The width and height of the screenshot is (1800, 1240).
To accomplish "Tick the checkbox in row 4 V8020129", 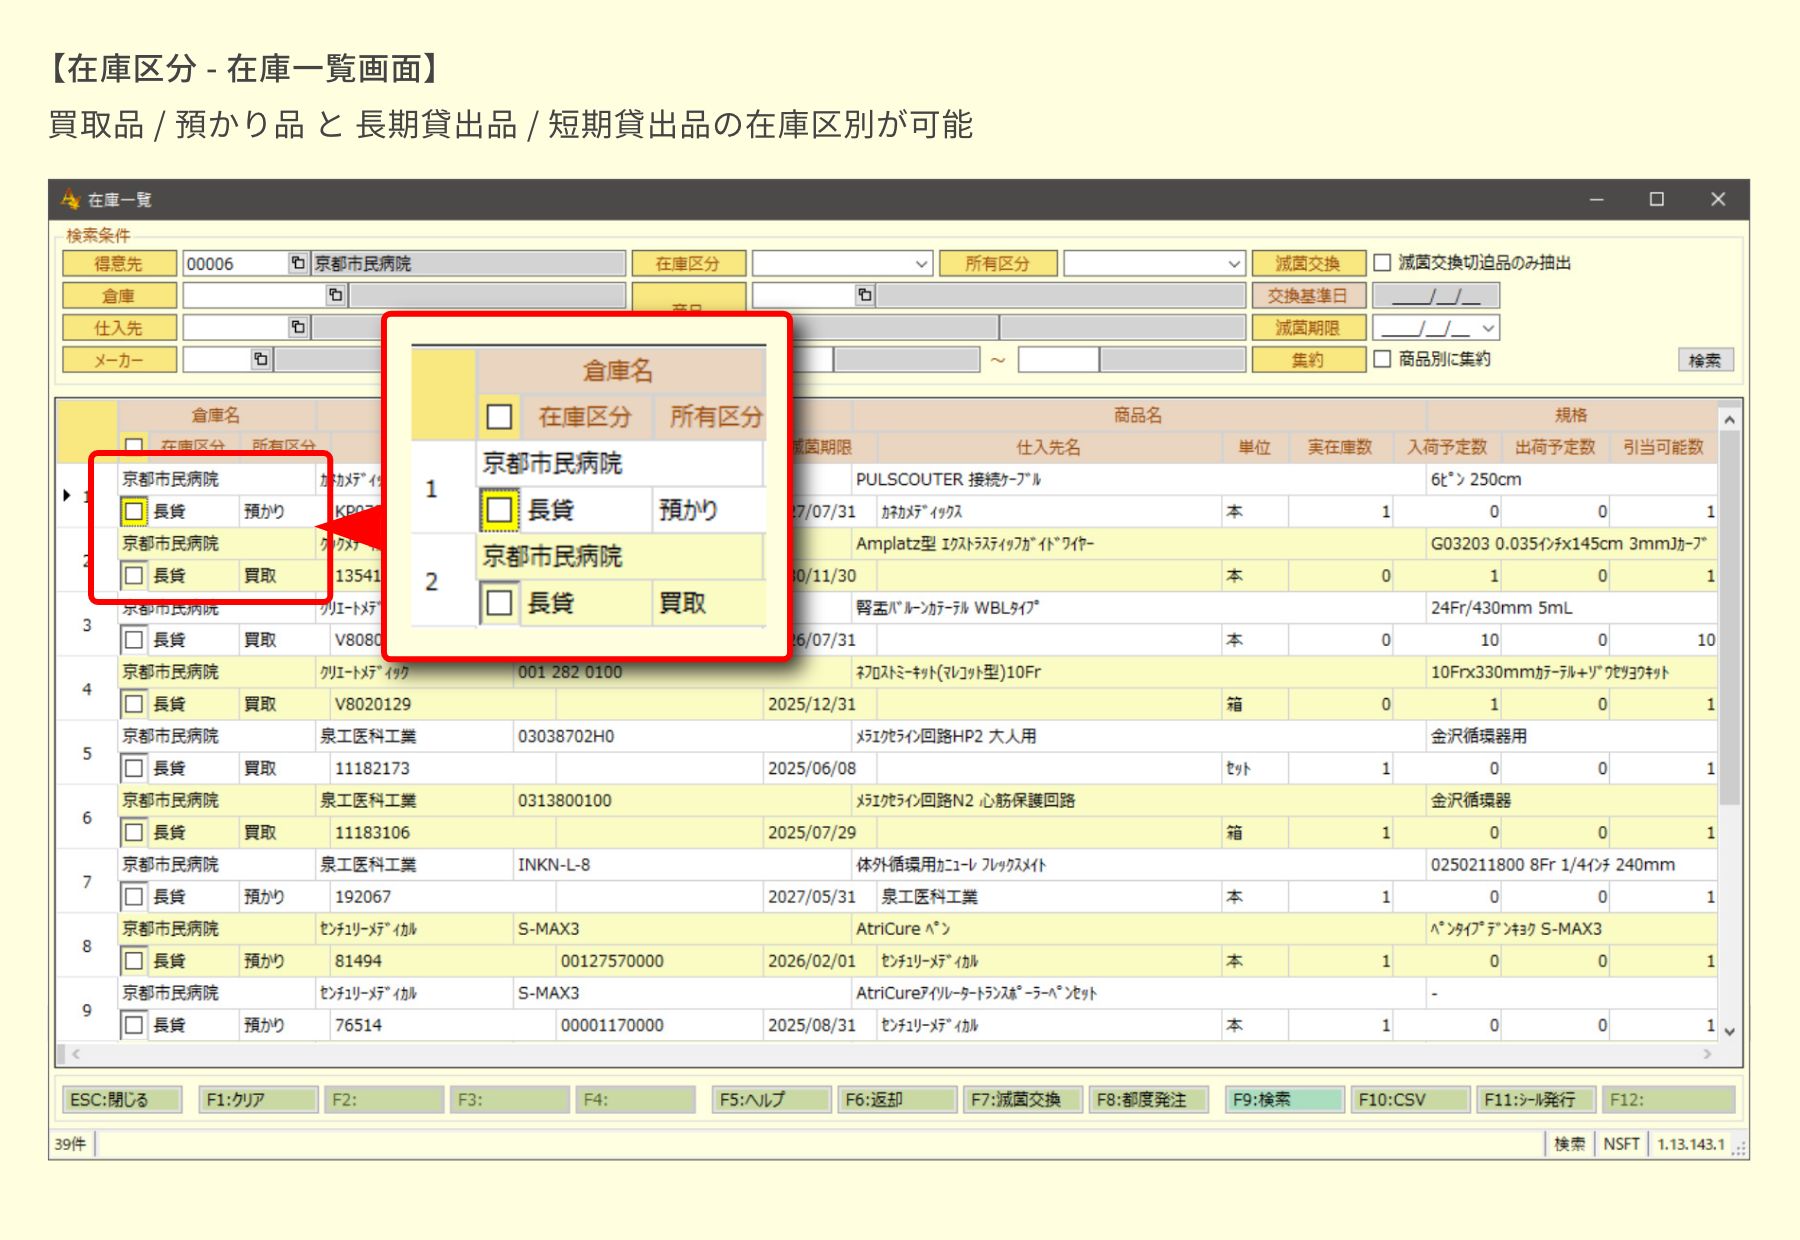I will pyautogui.click(x=133, y=704).
